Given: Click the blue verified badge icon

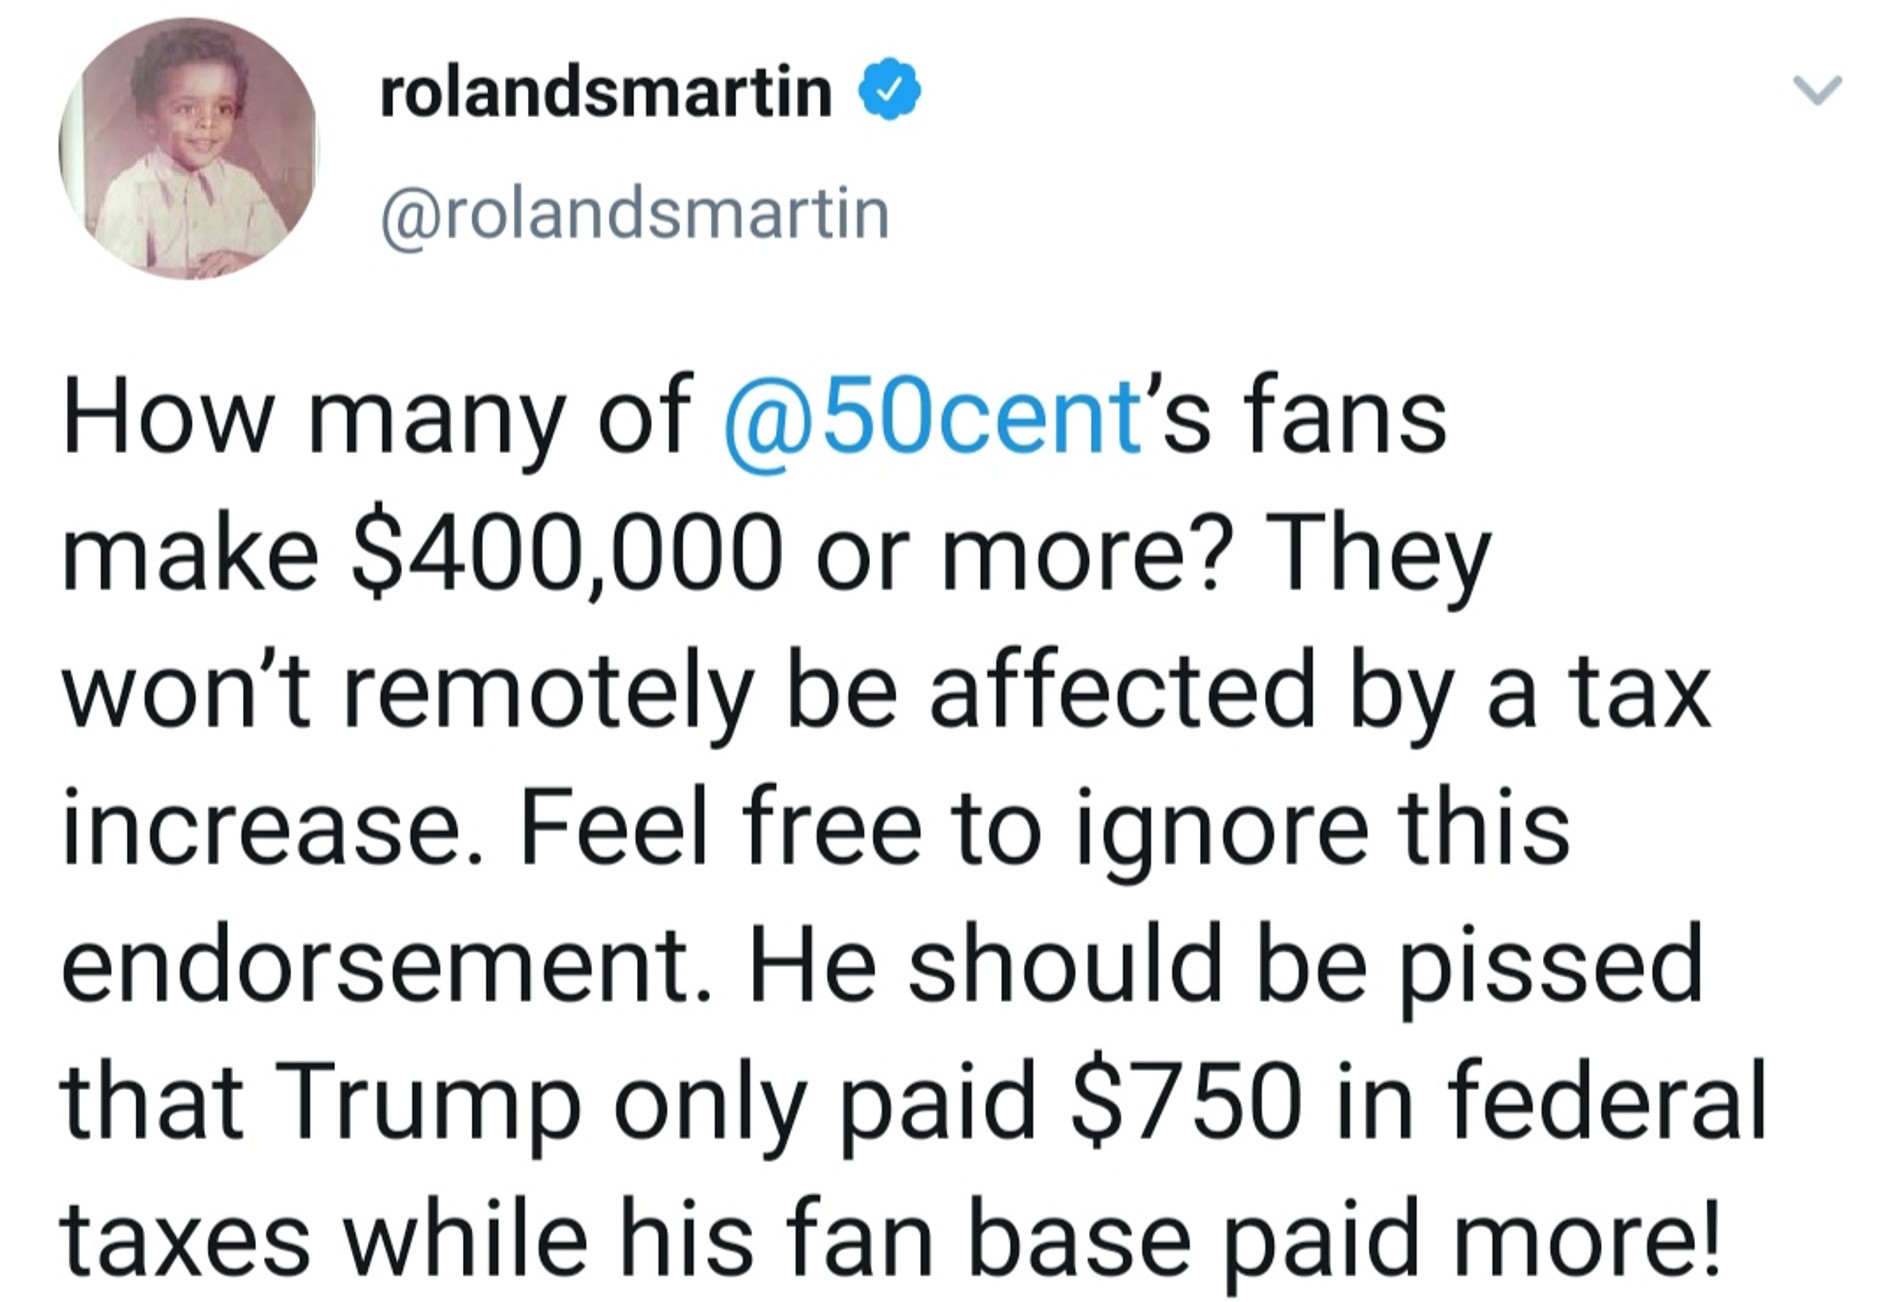Looking at the screenshot, I should click(x=889, y=92).
